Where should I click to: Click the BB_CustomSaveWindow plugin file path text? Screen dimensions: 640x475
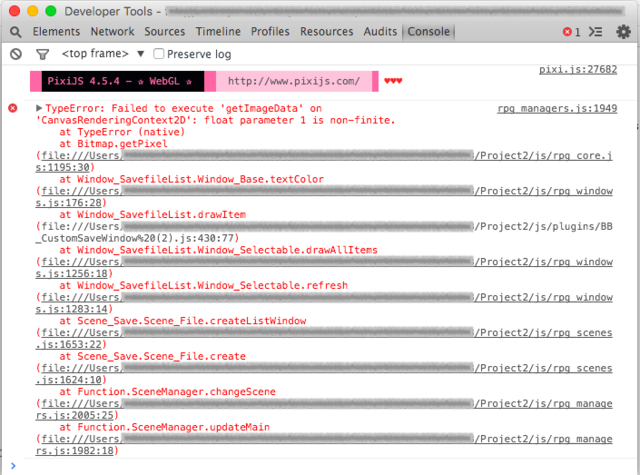324,232
